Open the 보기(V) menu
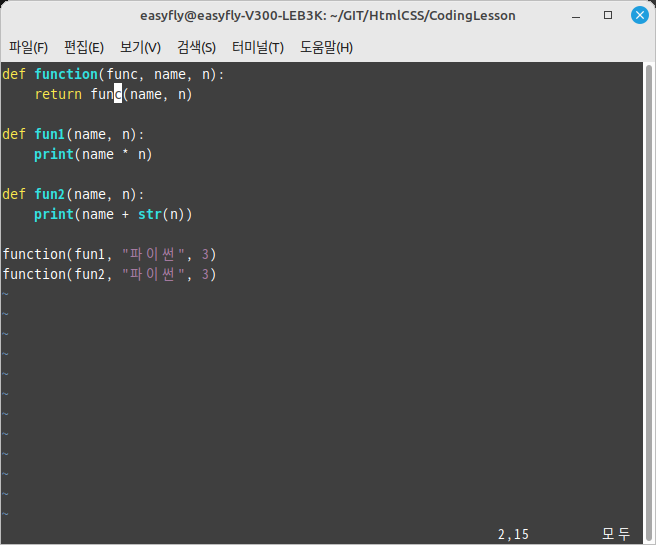The height and width of the screenshot is (545, 656). click(x=140, y=47)
